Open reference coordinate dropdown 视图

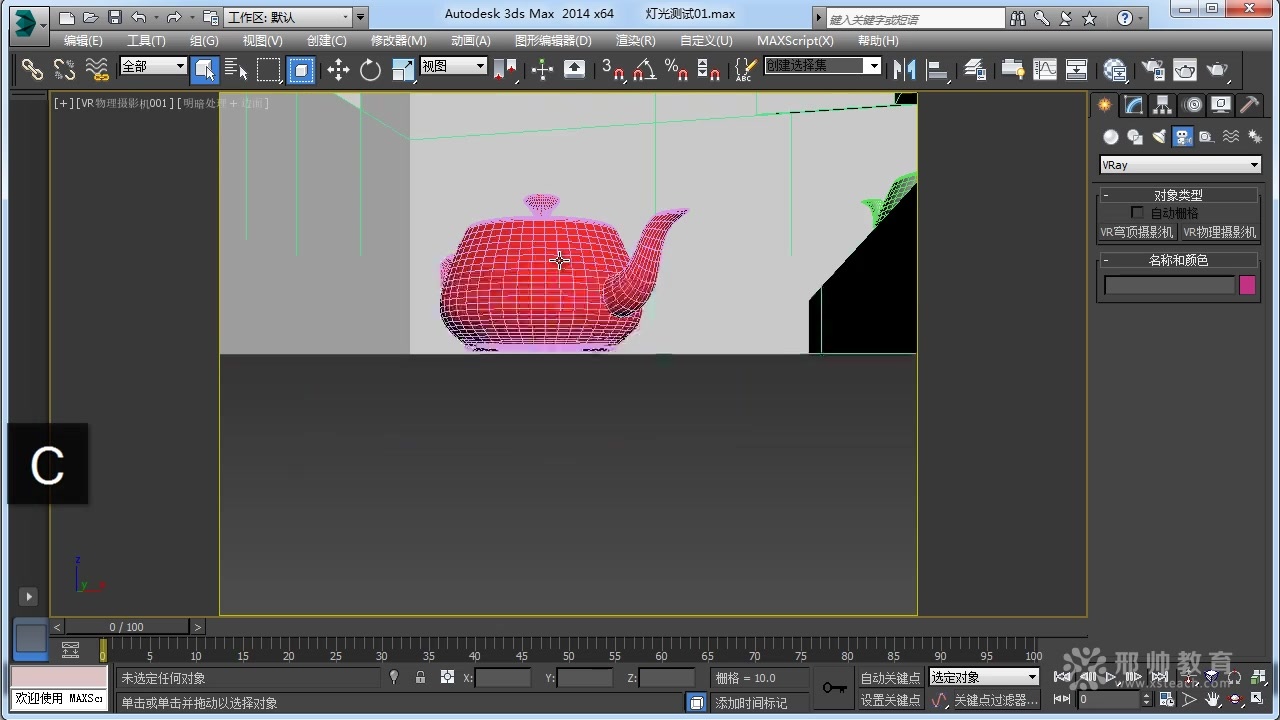tap(453, 66)
